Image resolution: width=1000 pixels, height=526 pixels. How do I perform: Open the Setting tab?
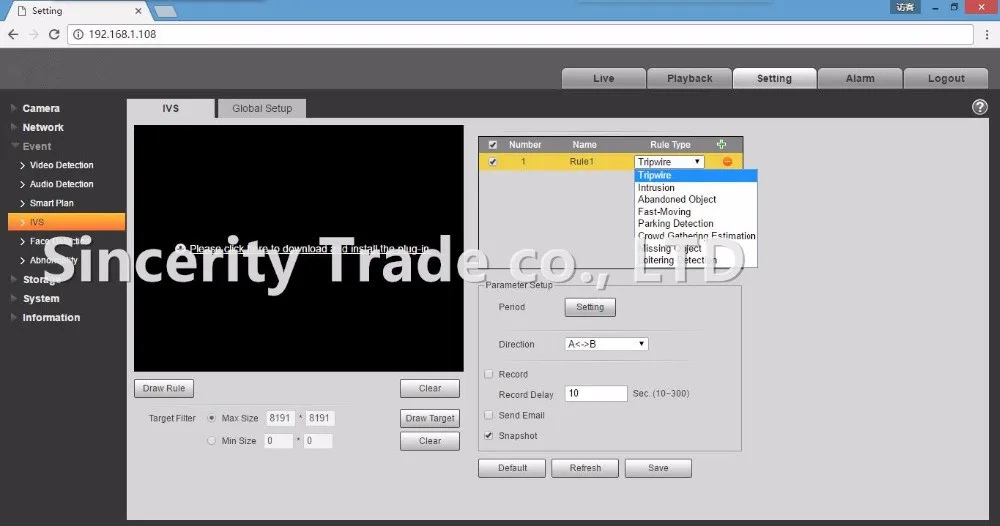(x=774, y=78)
